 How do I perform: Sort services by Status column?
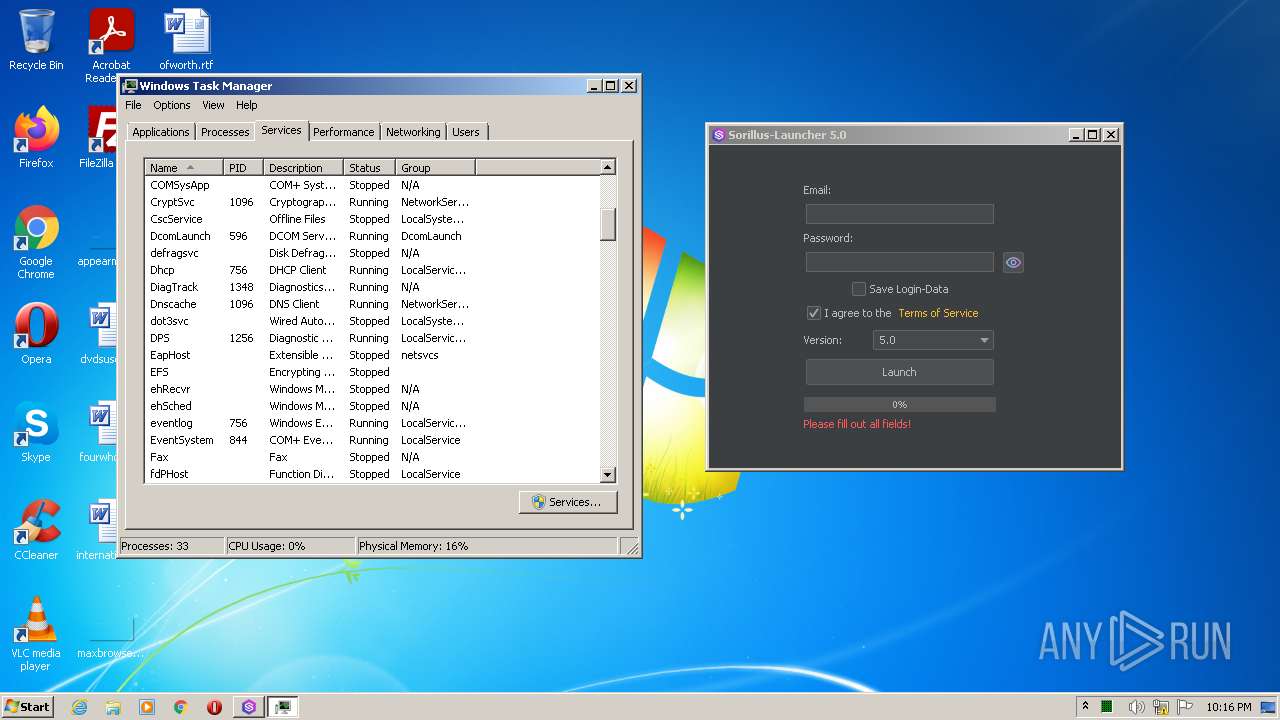[369, 168]
